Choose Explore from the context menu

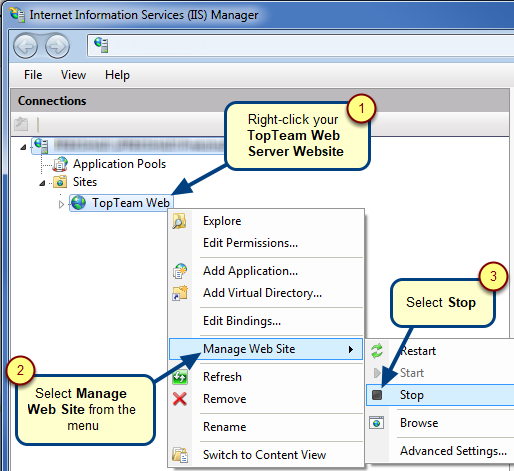(266, 221)
